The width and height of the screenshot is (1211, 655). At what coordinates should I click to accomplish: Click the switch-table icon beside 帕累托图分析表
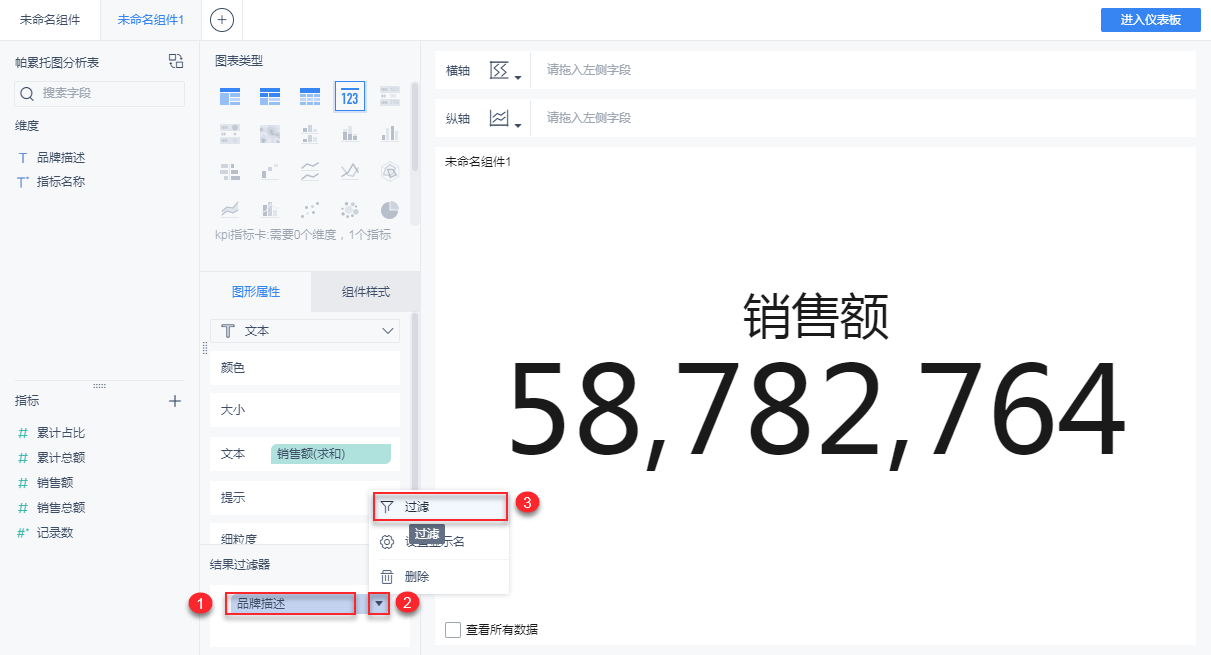point(176,62)
